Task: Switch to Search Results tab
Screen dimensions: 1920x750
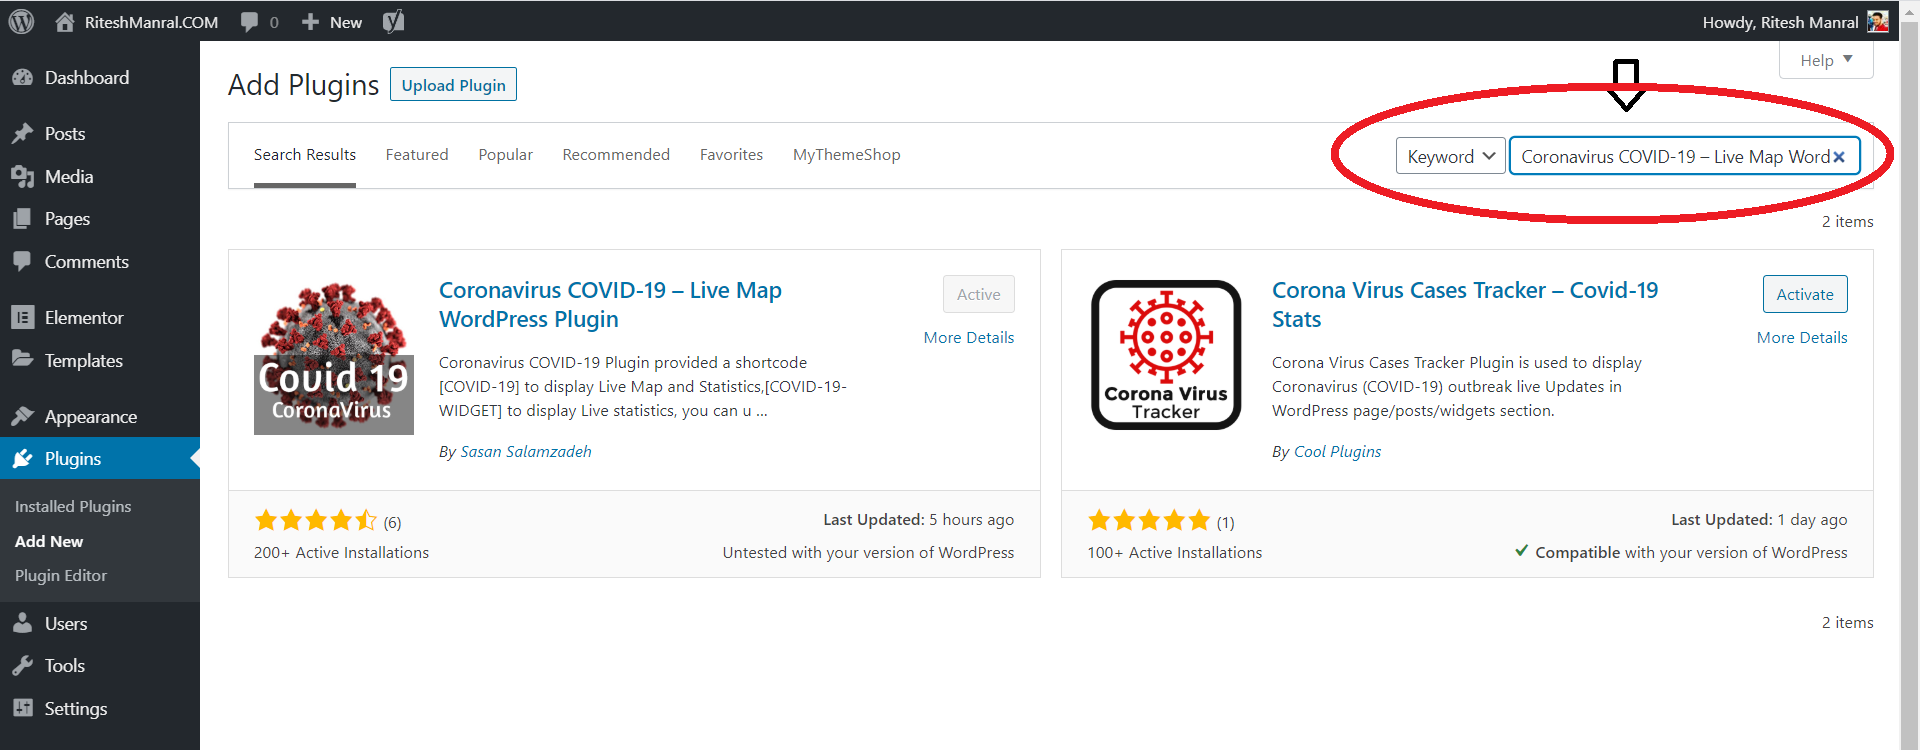Action: click(305, 154)
